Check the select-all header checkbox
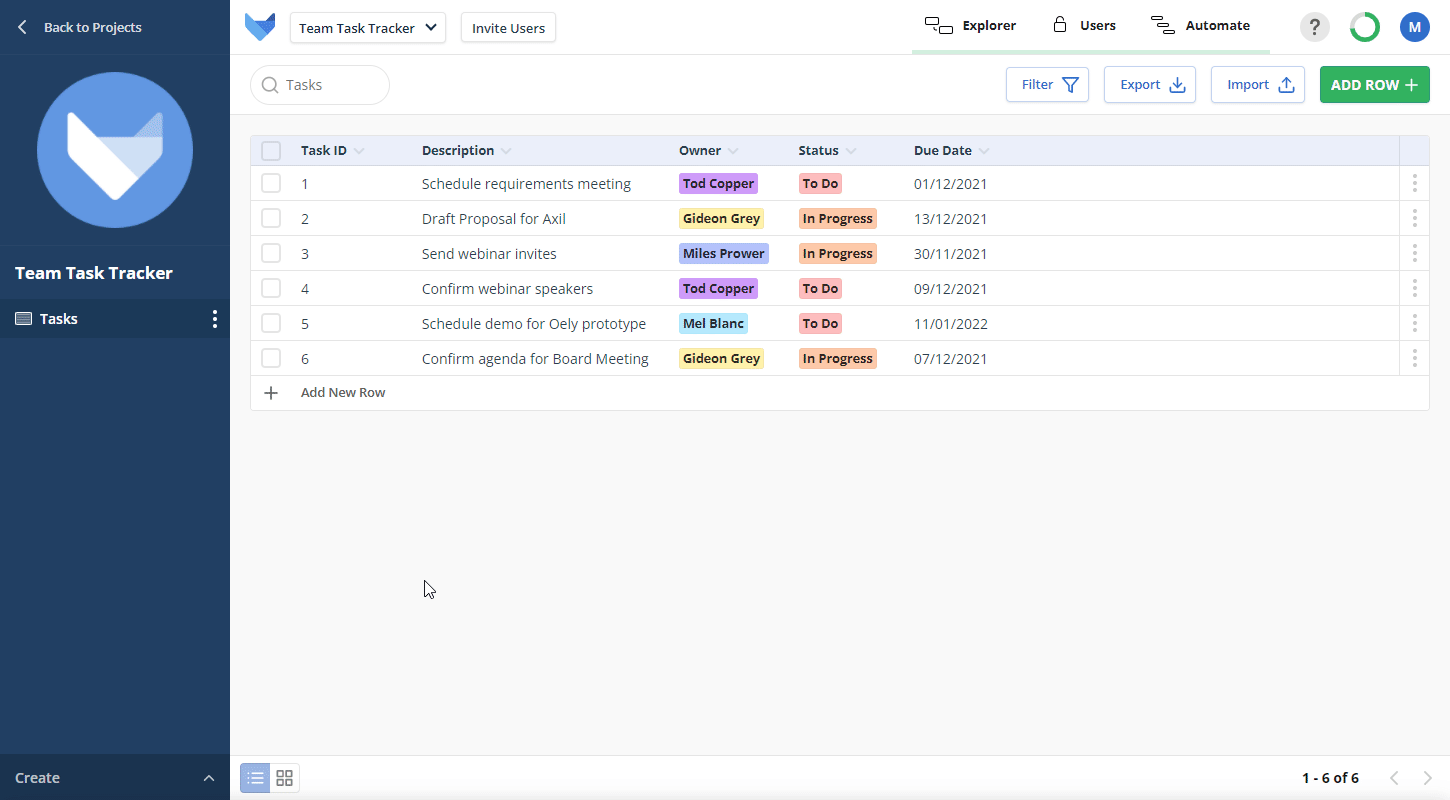Screen dimensions: 1450x800 click(x=271, y=151)
